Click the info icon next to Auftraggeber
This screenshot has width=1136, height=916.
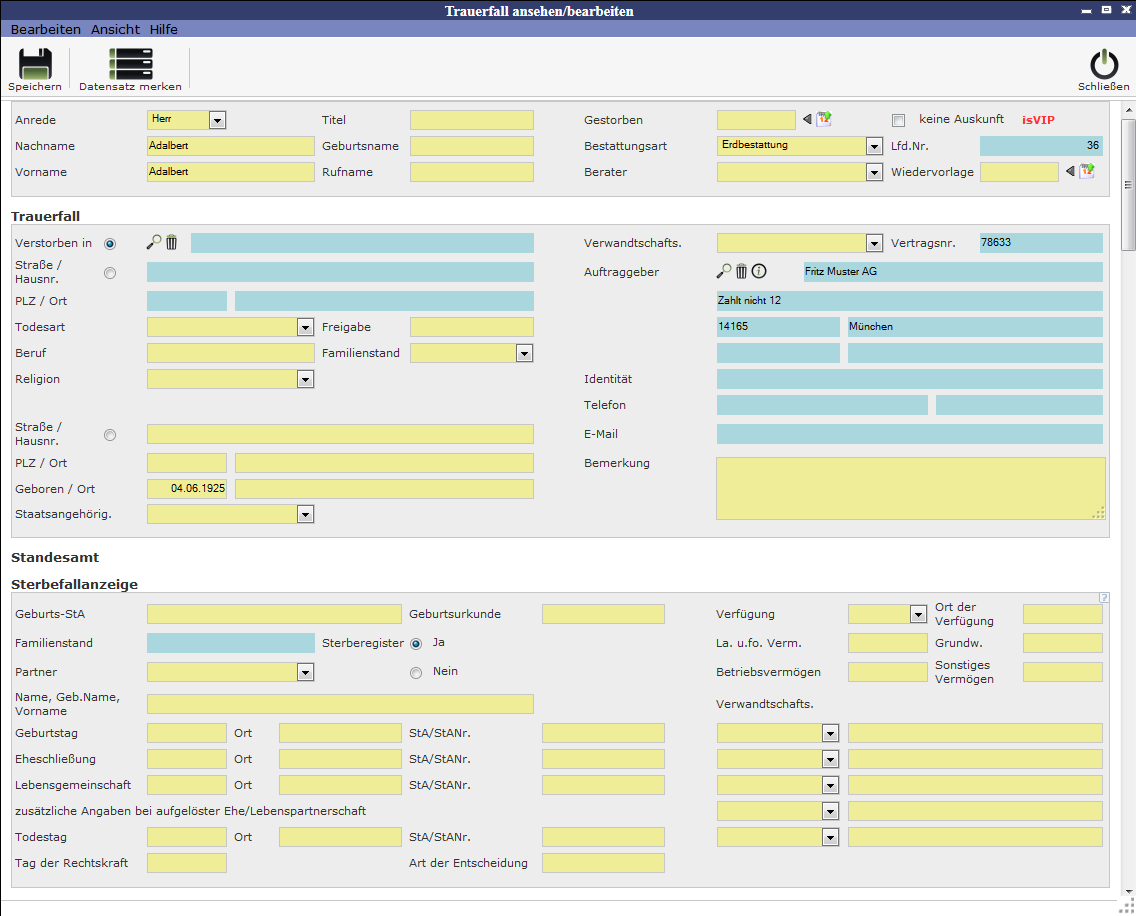(x=759, y=271)
